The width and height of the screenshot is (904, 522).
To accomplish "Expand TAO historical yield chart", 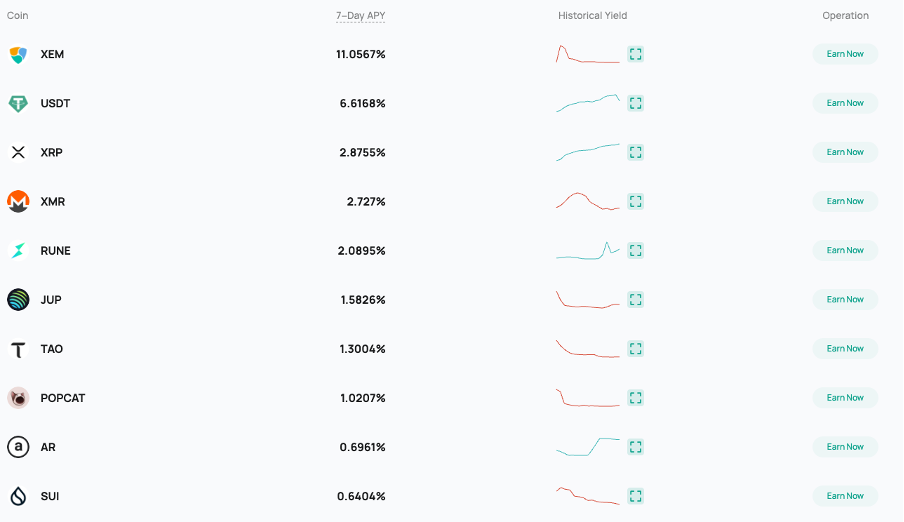I will point(636,349).
